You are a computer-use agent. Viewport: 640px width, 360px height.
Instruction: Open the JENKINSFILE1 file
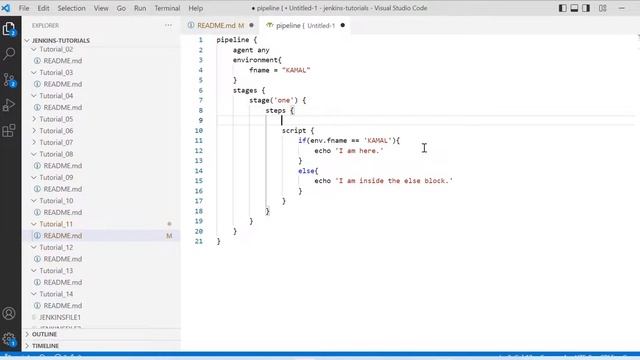(60, 317)
